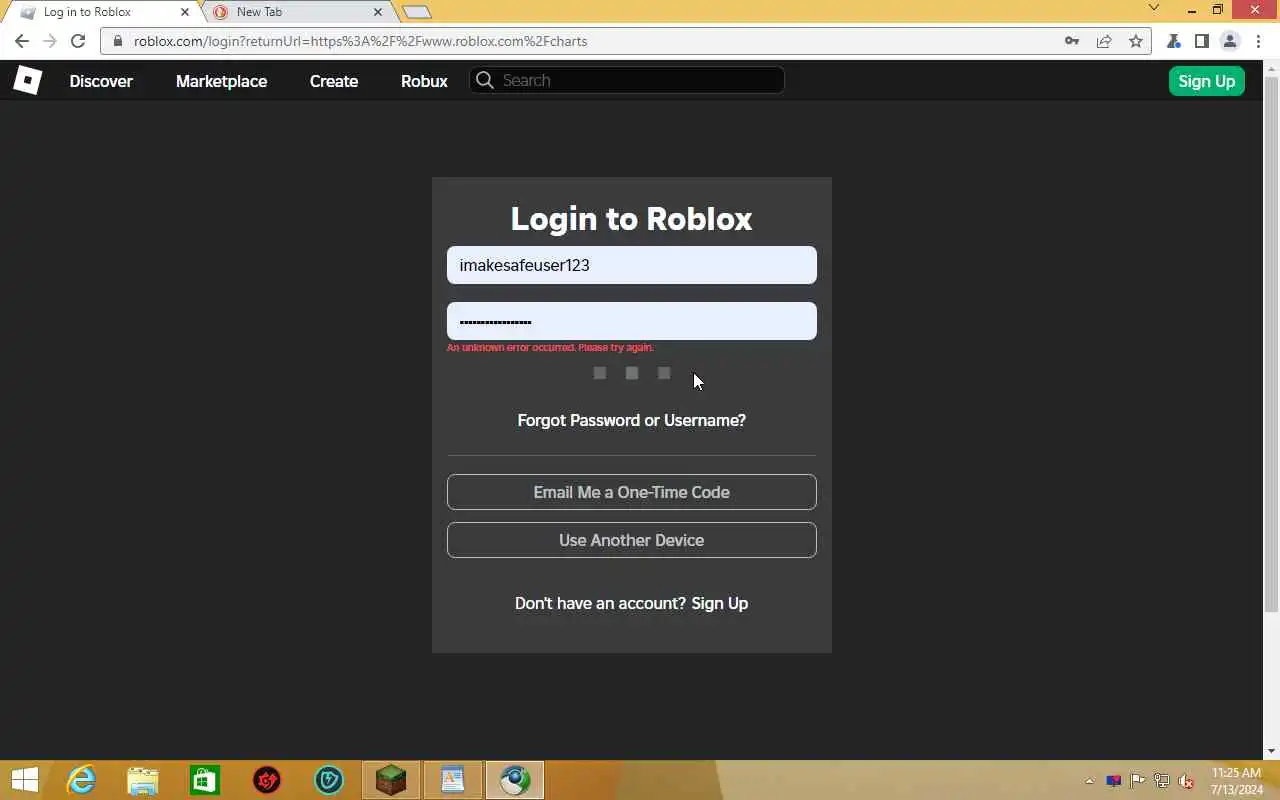The image size is (1280, 800).
Task: Click Email Me a One-Time Code
Action: (632, 492)
